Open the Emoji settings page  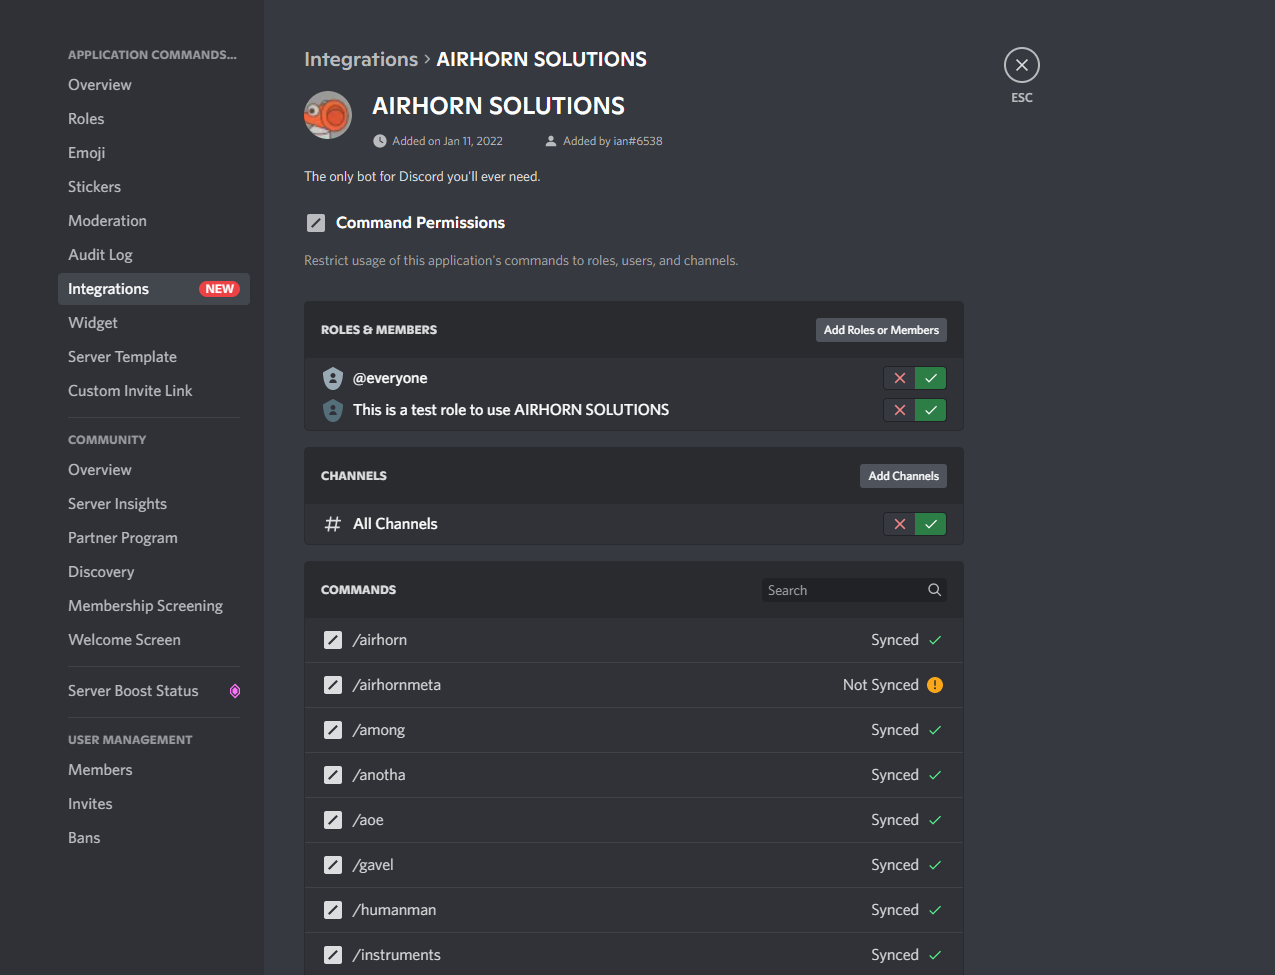[x=154, y=153]
